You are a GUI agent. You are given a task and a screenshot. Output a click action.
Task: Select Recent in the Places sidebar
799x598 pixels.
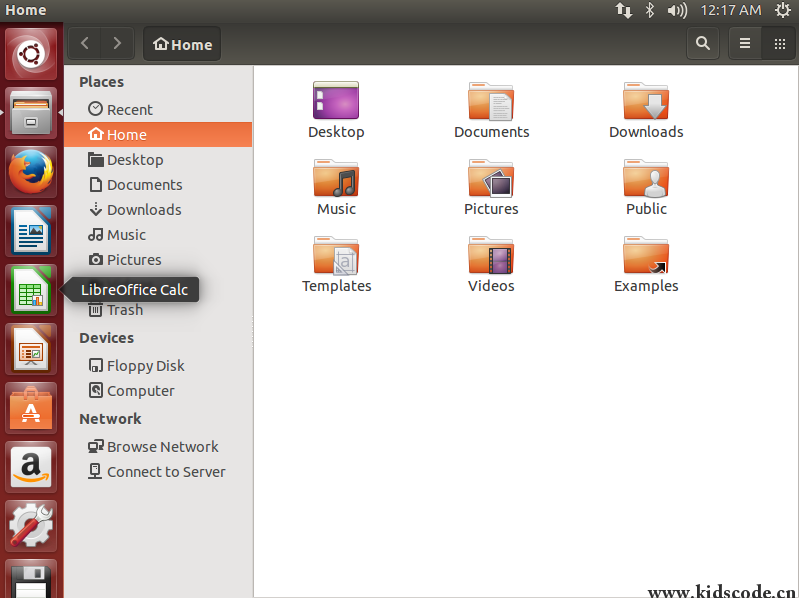click(158, 110)
